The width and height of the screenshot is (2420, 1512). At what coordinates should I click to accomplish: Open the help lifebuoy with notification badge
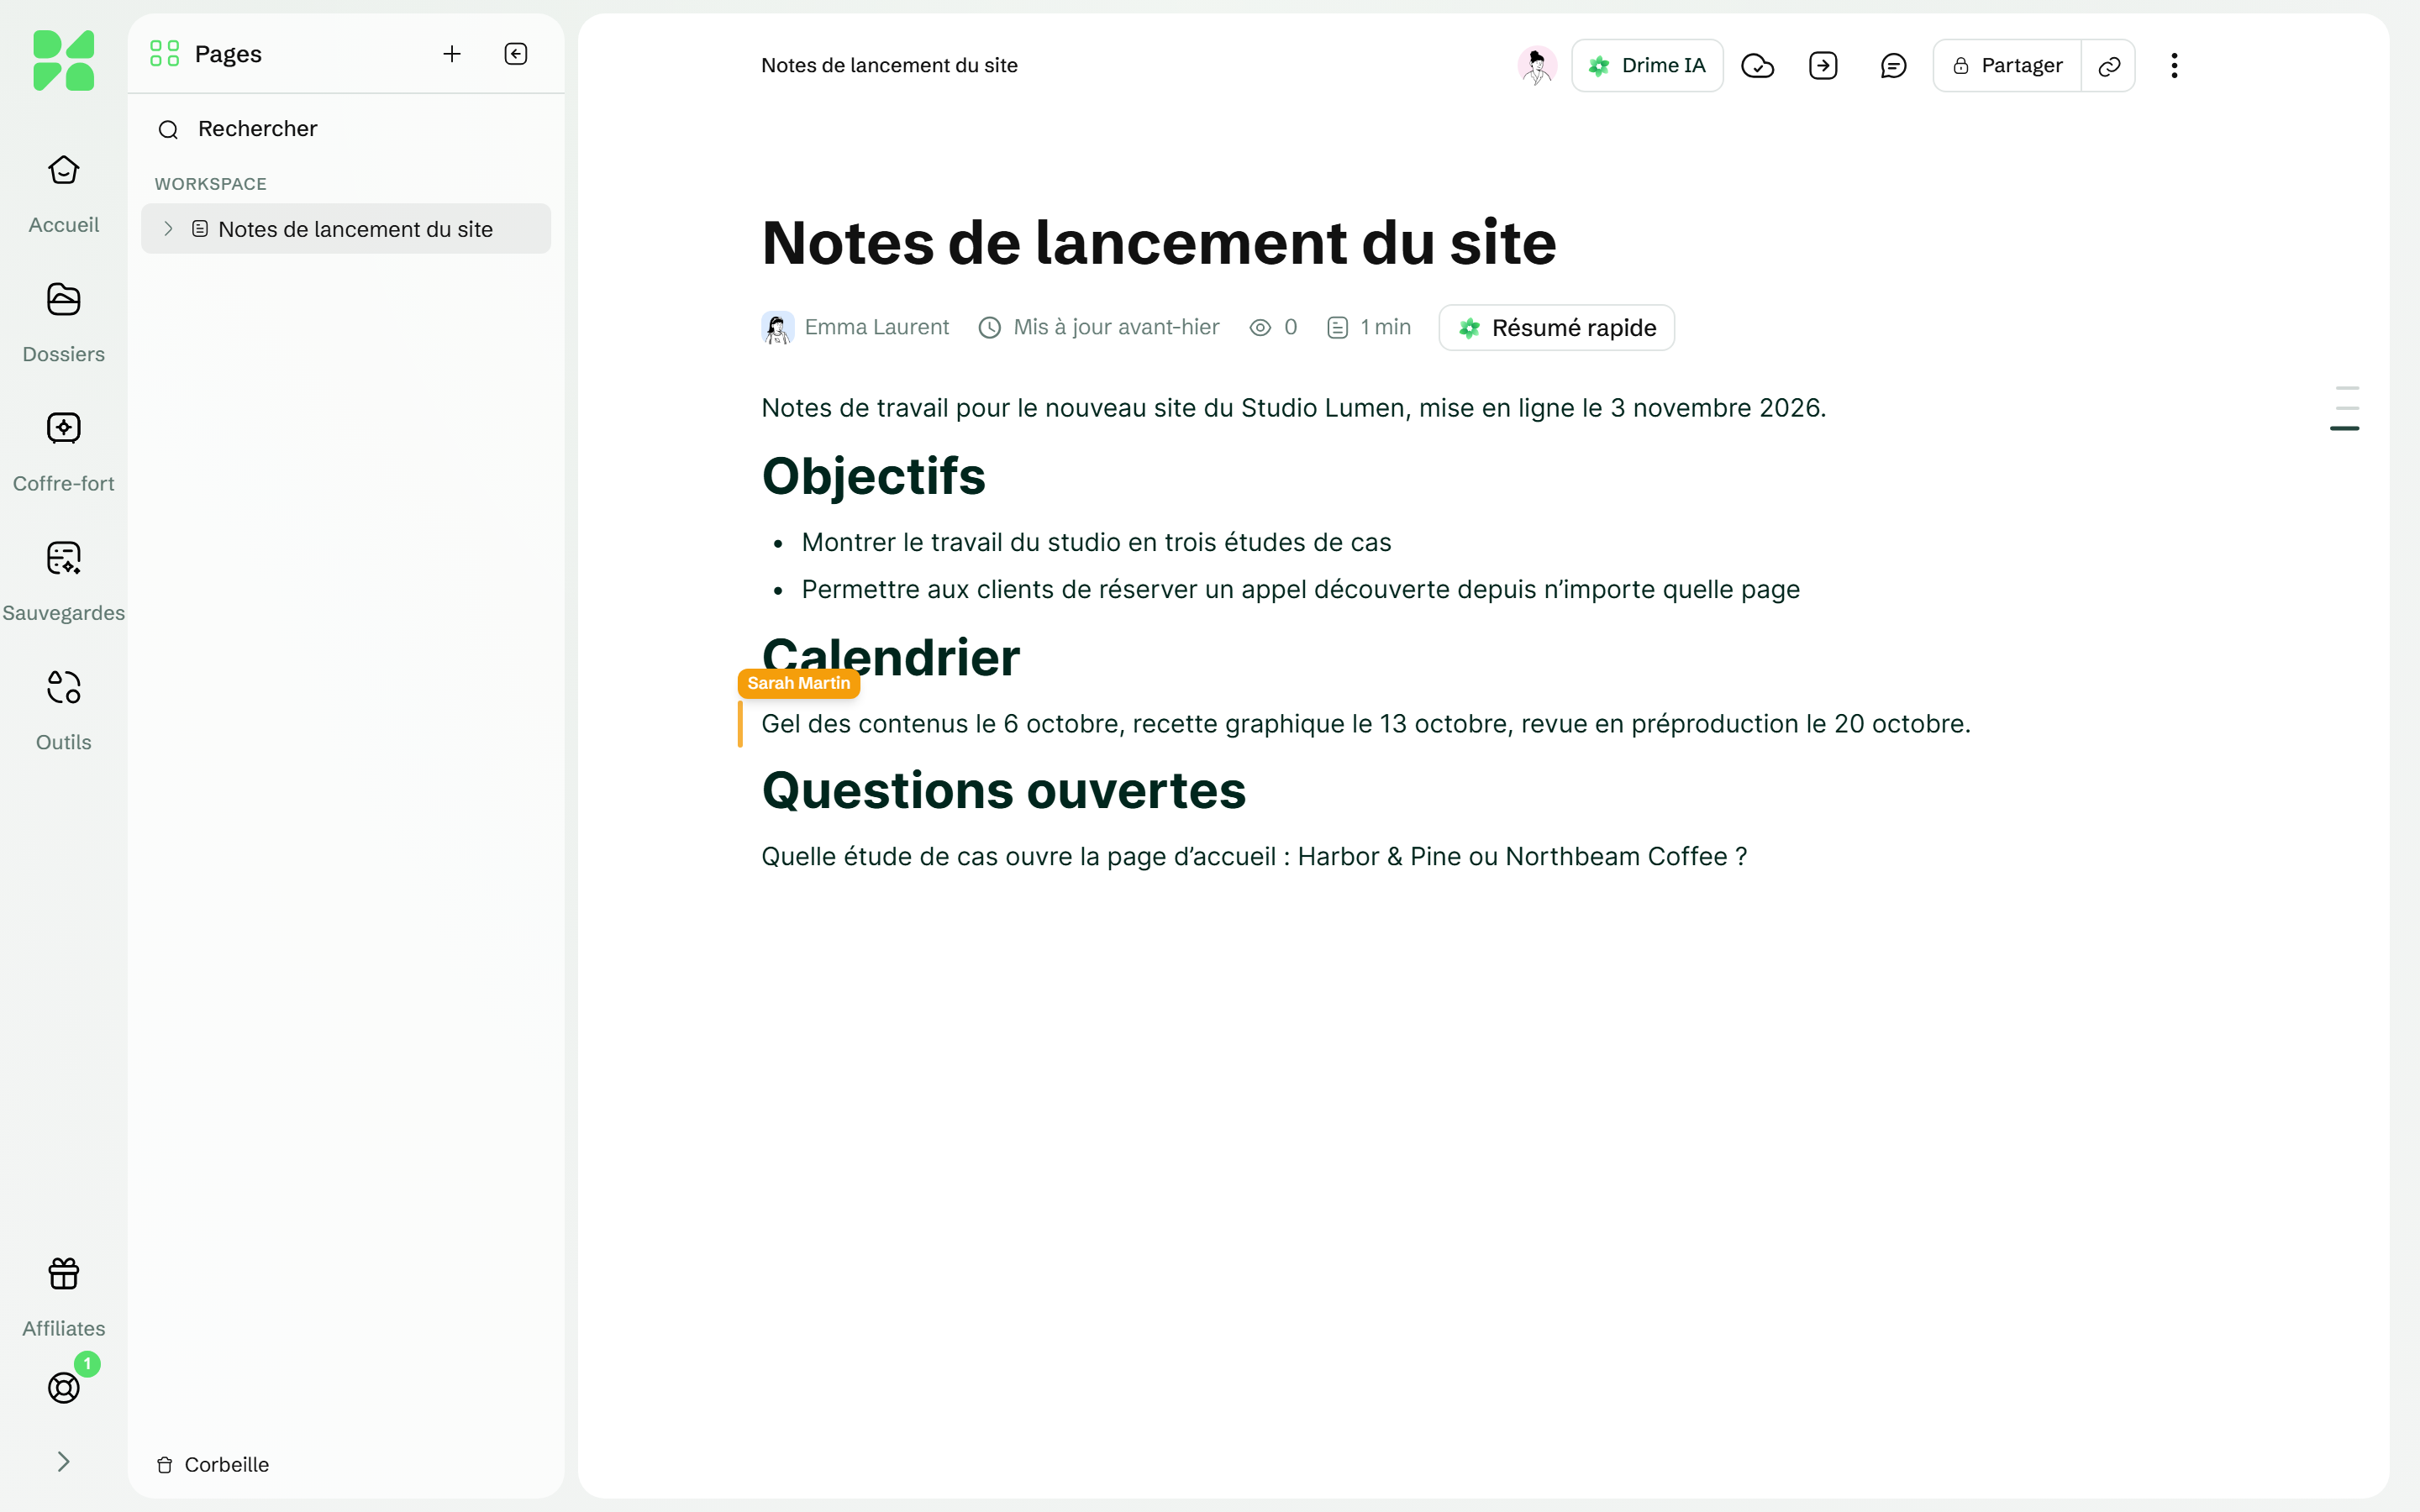64,1387
